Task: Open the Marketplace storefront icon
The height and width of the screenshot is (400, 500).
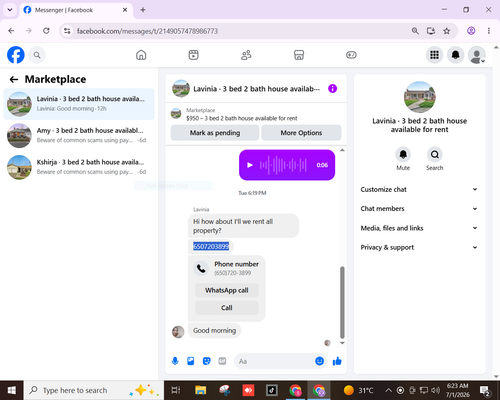Action: [299, 55]
